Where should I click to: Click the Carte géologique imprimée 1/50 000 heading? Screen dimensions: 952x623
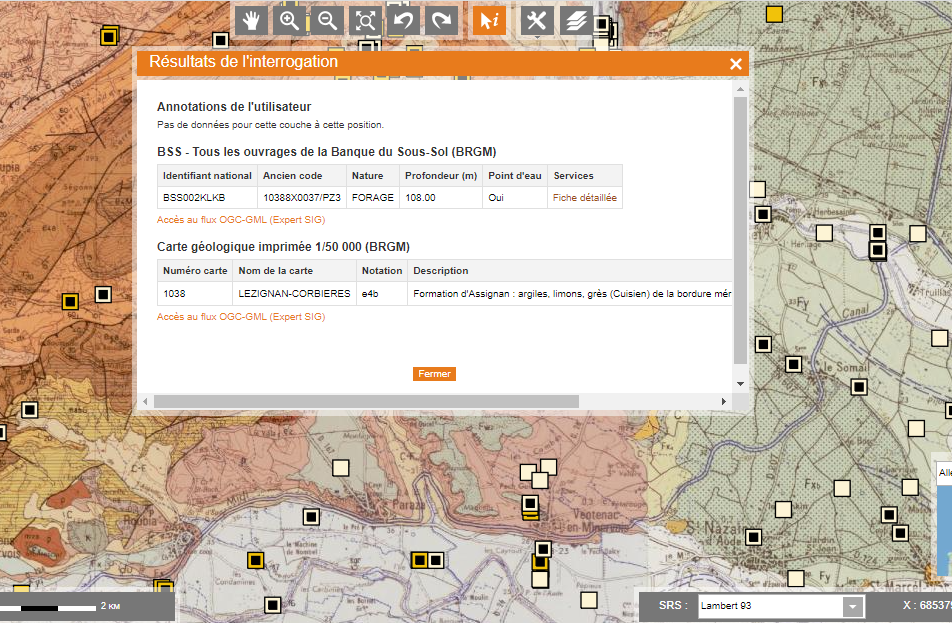(x=284, y=247)
